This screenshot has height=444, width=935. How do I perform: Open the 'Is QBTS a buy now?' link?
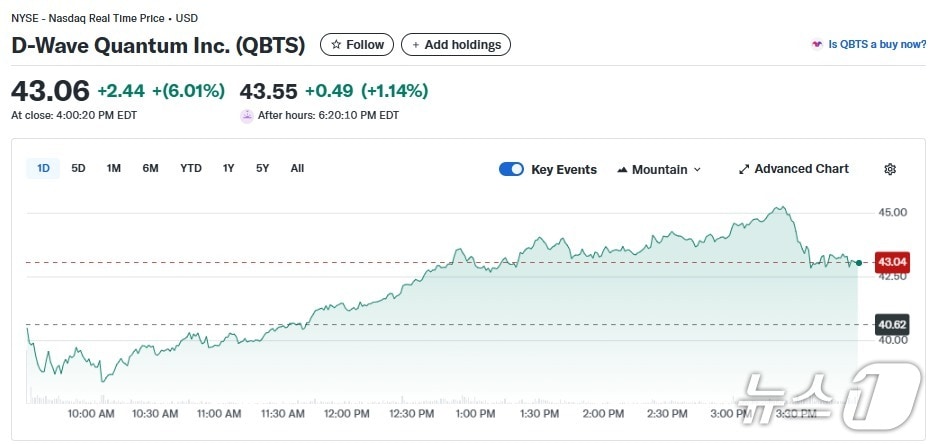pyautogui.click(x=876, y=45)
